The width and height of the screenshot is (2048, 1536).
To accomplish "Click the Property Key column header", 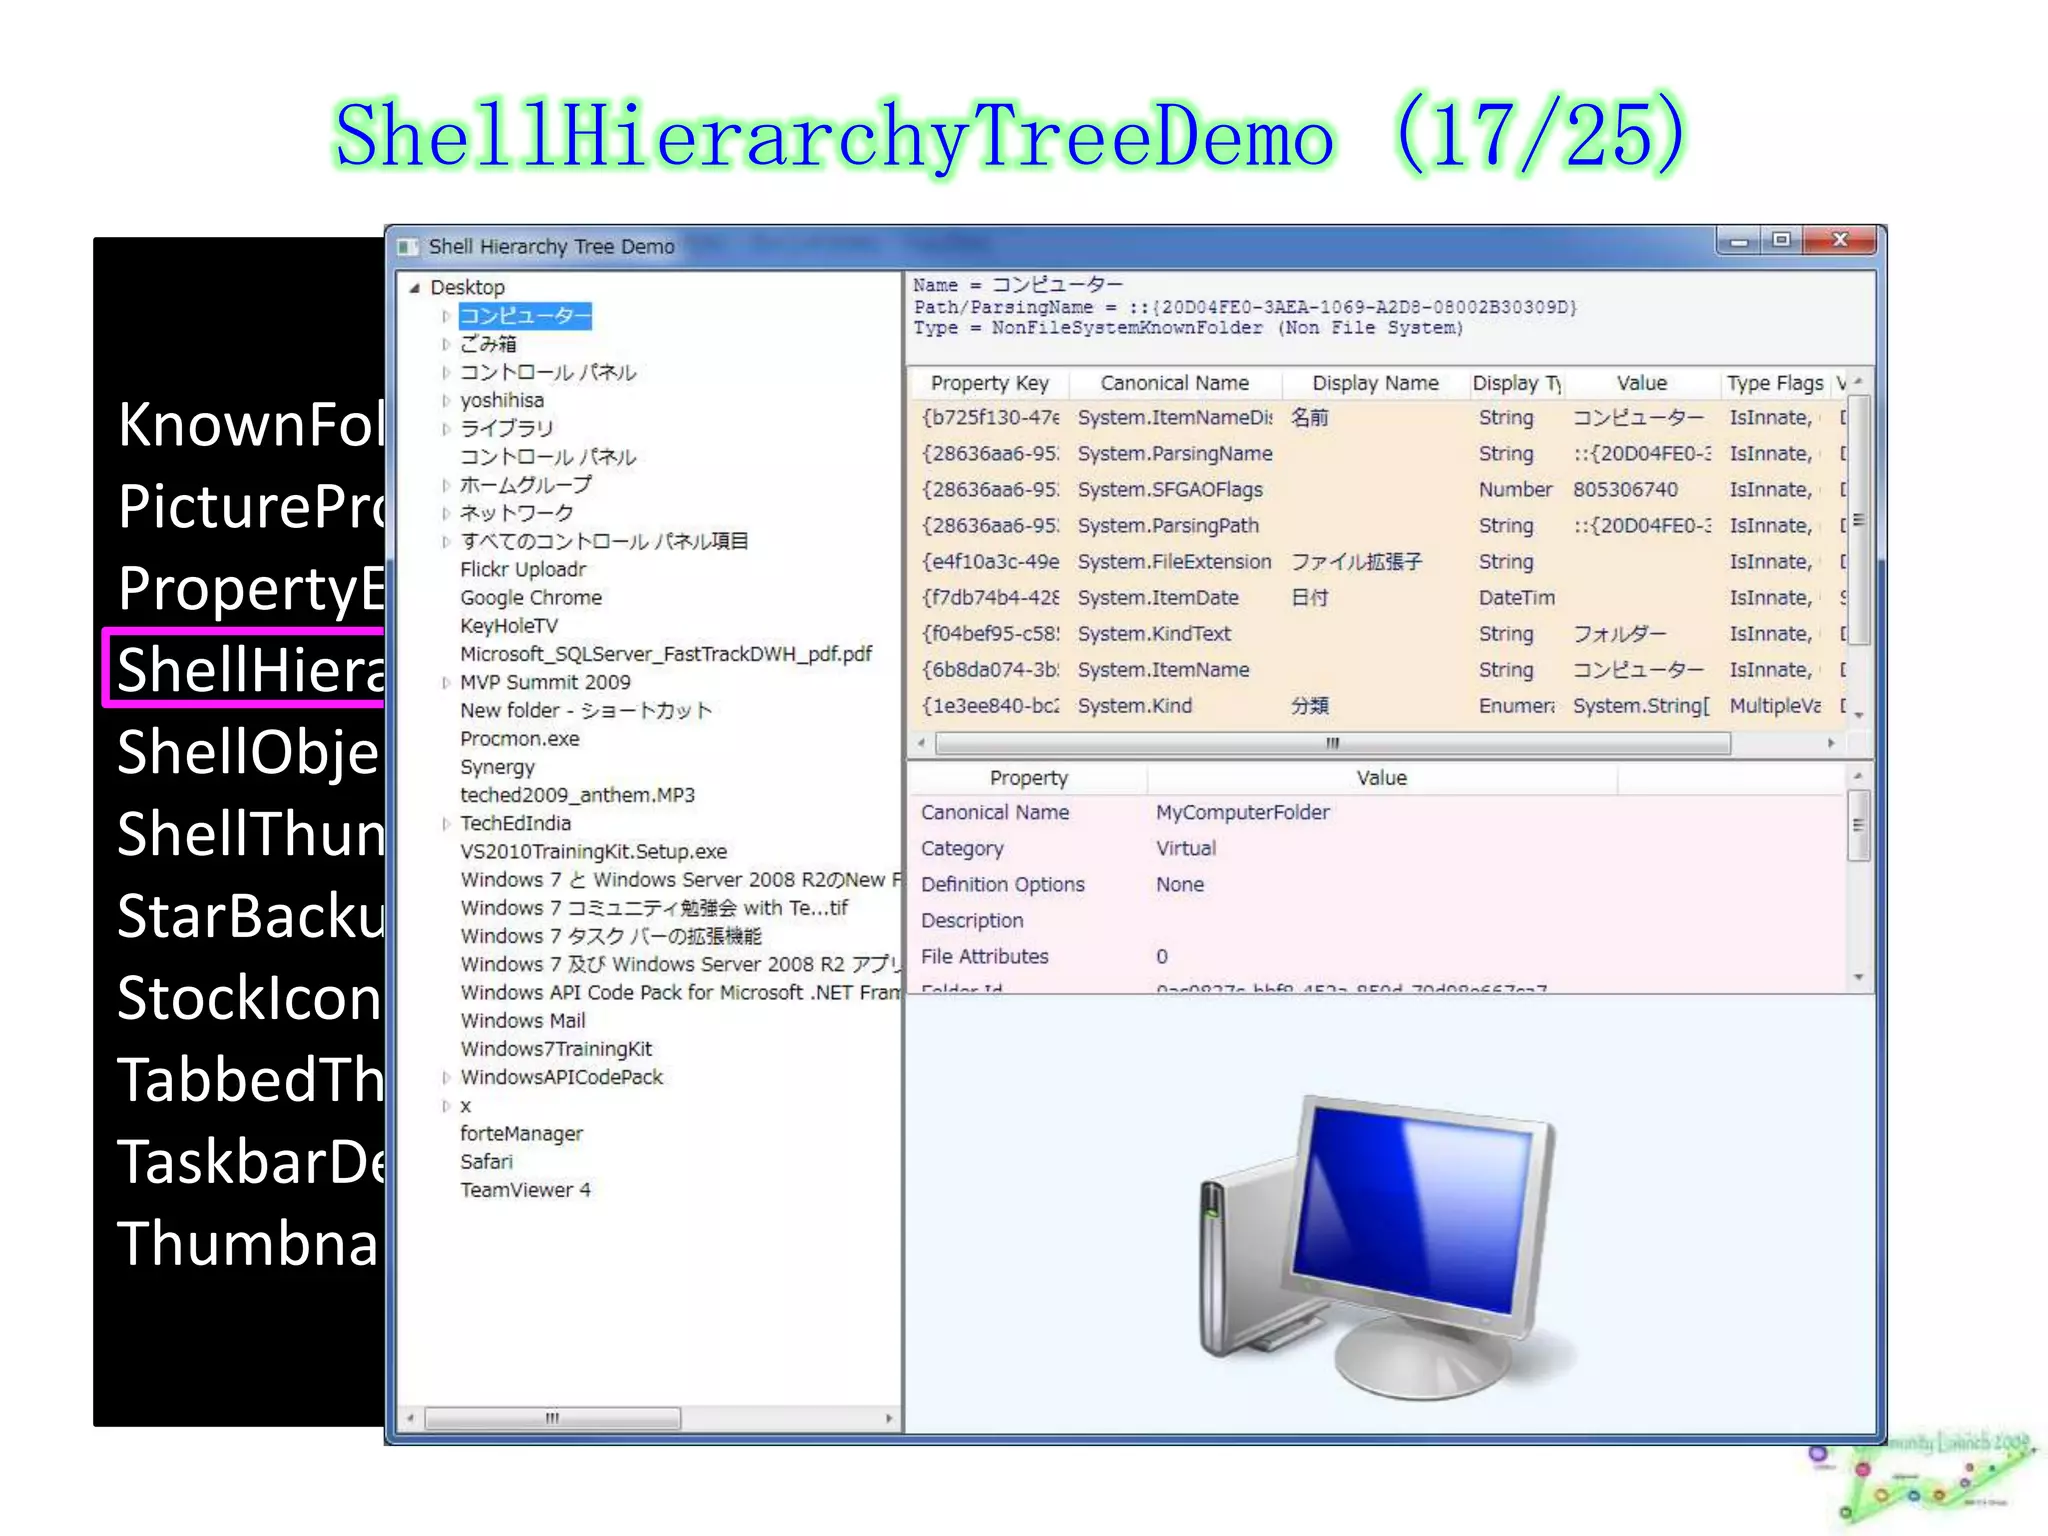I will pyautogui.click(x=989, y=383).
